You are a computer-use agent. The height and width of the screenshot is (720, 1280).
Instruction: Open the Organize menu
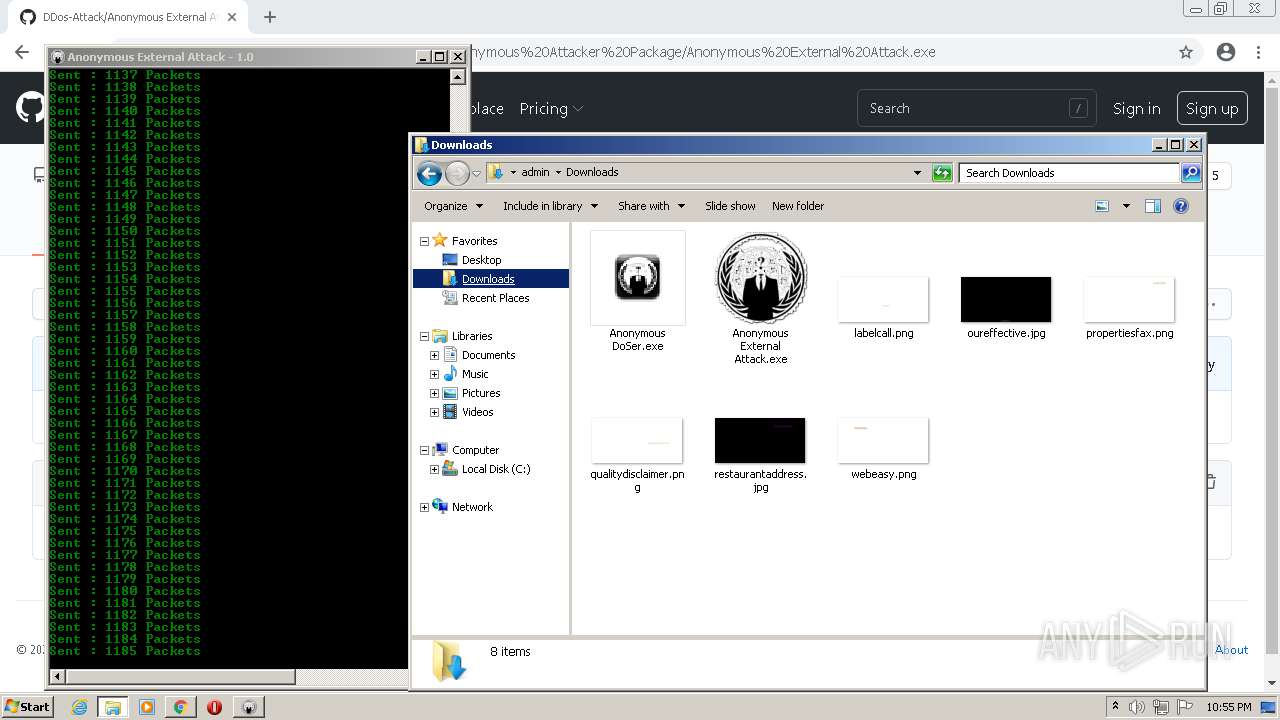click(x=453, y=206)
